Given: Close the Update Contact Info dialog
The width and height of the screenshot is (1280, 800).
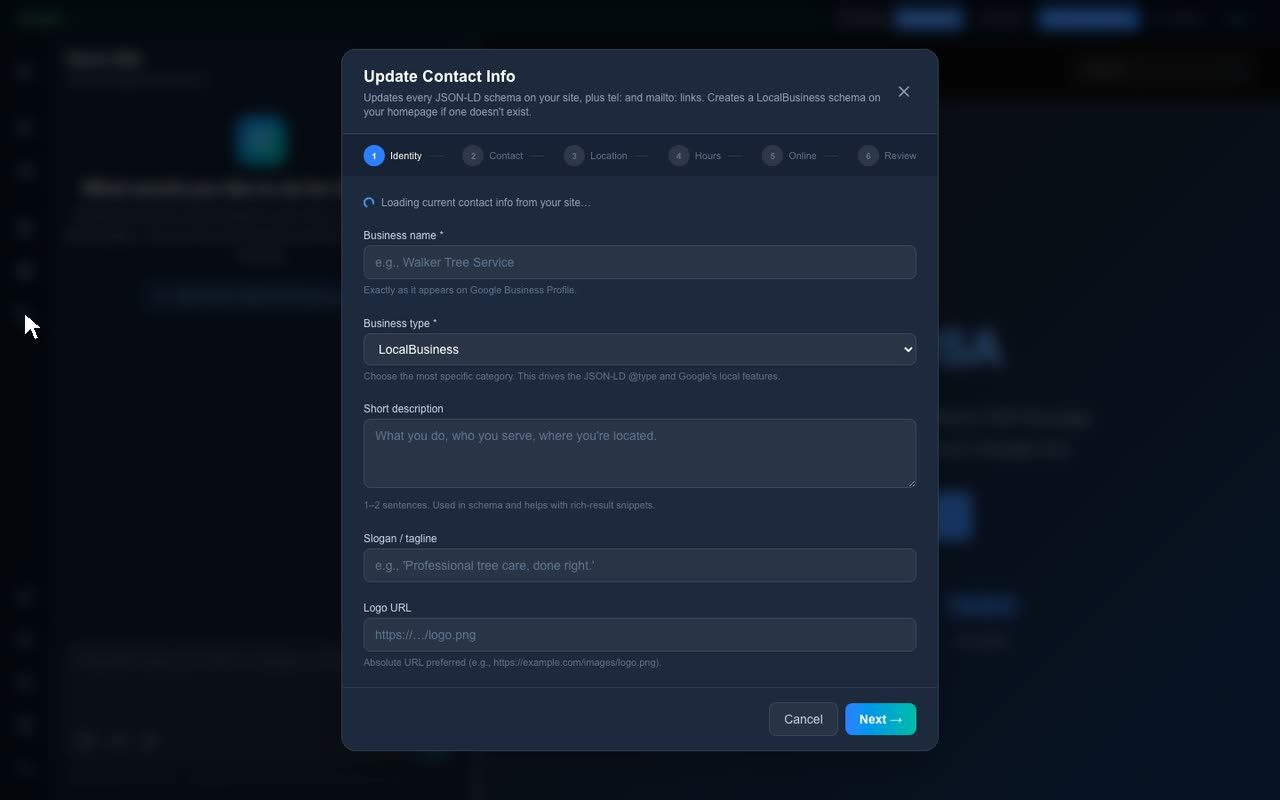Looking at the screenshot, I should tap(904, 92).
